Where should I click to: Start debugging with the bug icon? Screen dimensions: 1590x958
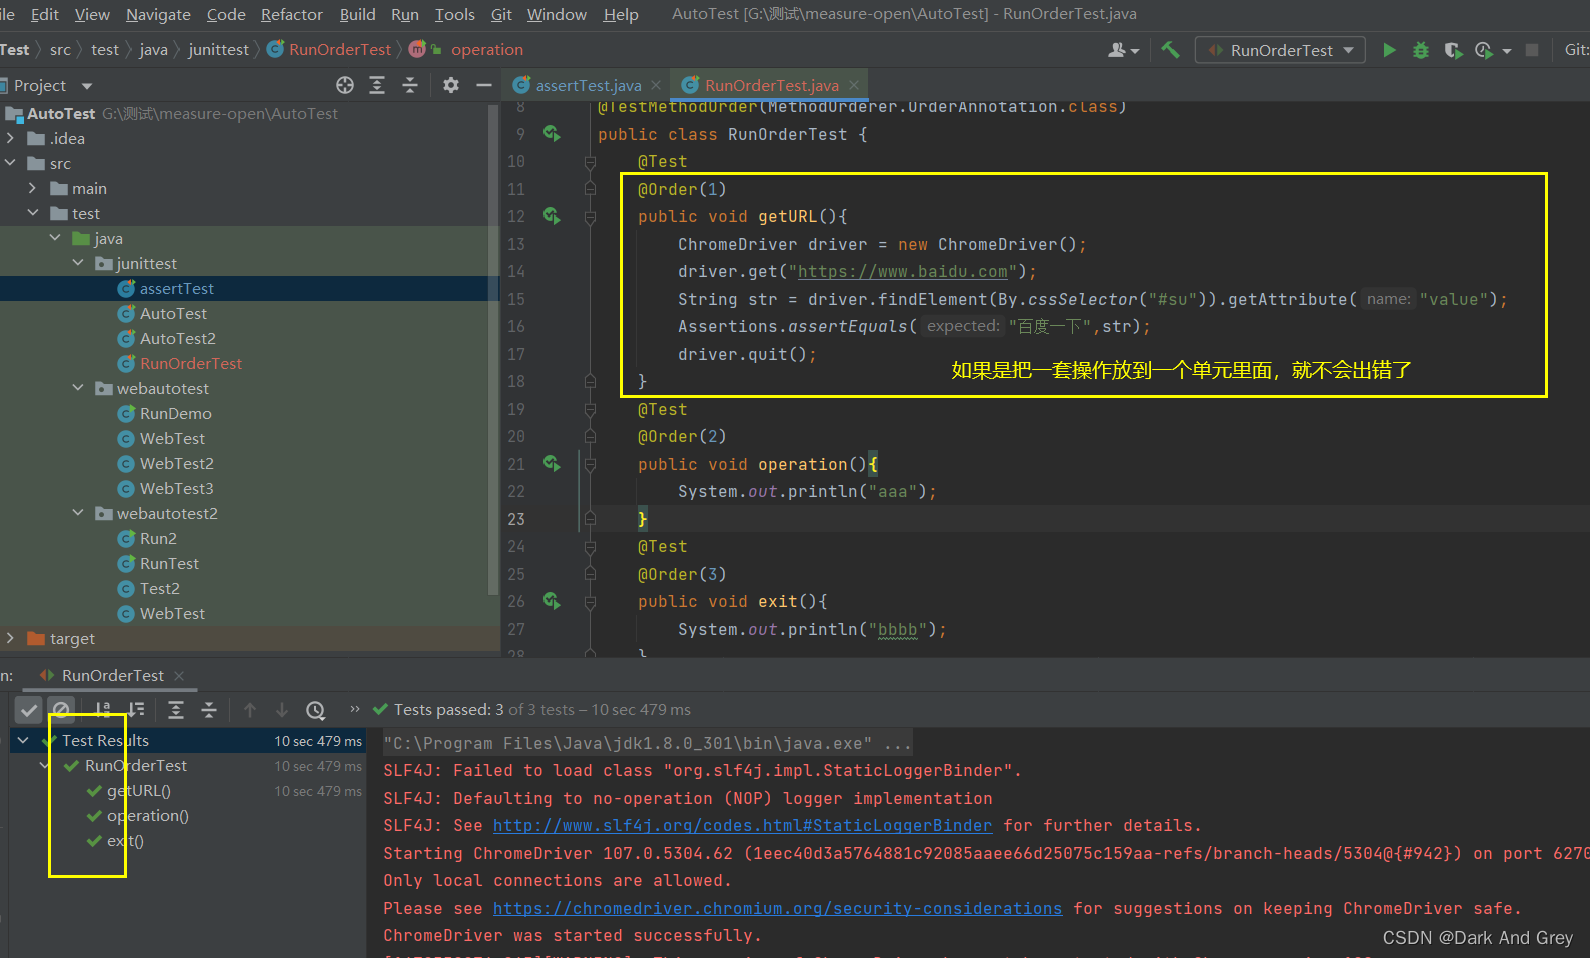coord(1420,50)
